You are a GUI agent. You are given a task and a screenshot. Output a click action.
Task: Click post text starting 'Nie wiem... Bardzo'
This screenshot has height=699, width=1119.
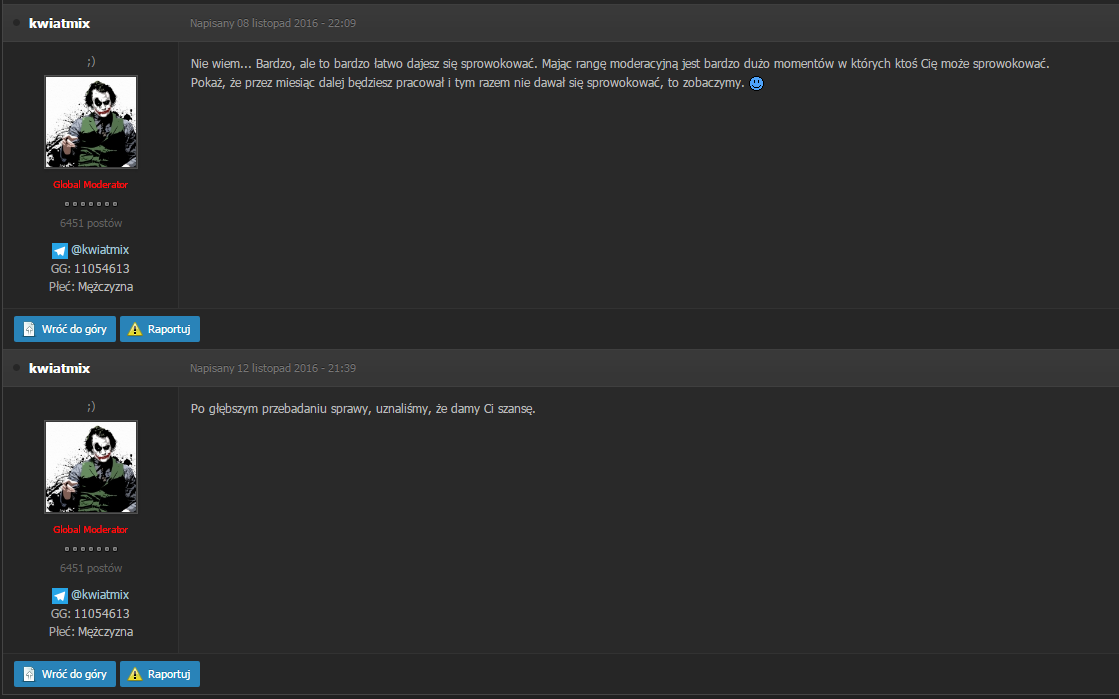620,64
